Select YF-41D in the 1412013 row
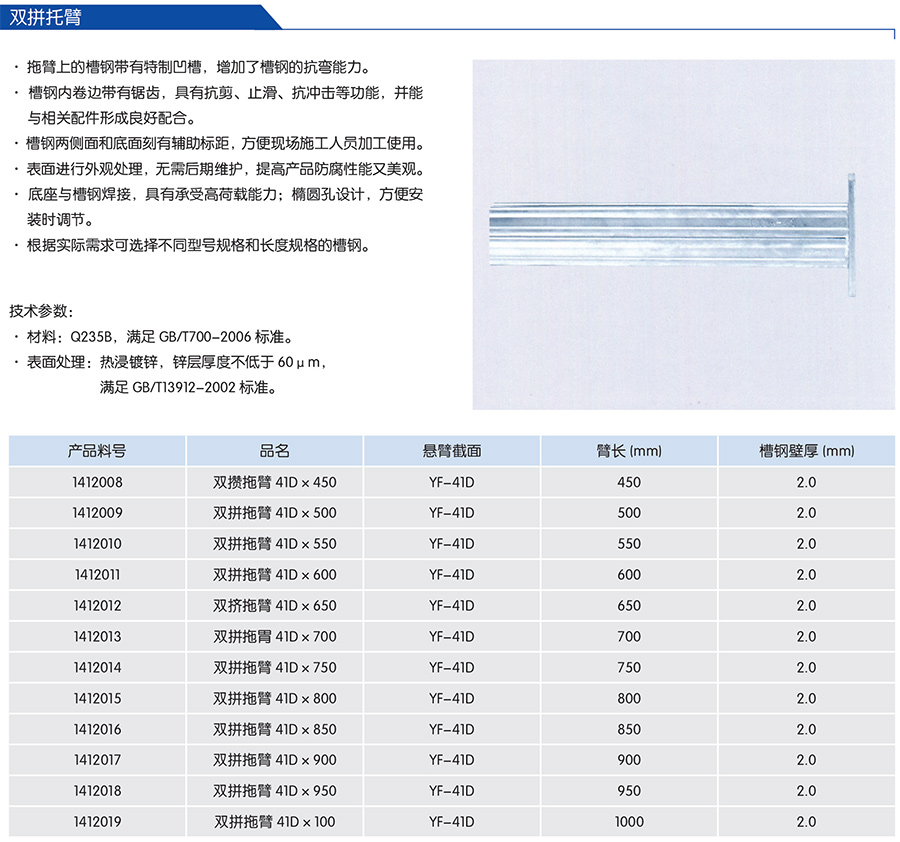The image size is (900, 842). (x=451, y=637)
